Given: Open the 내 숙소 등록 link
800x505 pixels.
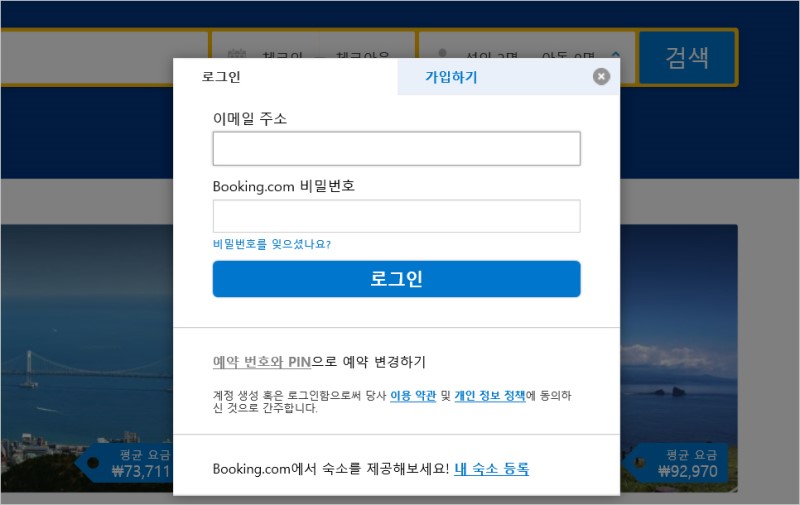Looking at the screenshot, I should [491, 469].
